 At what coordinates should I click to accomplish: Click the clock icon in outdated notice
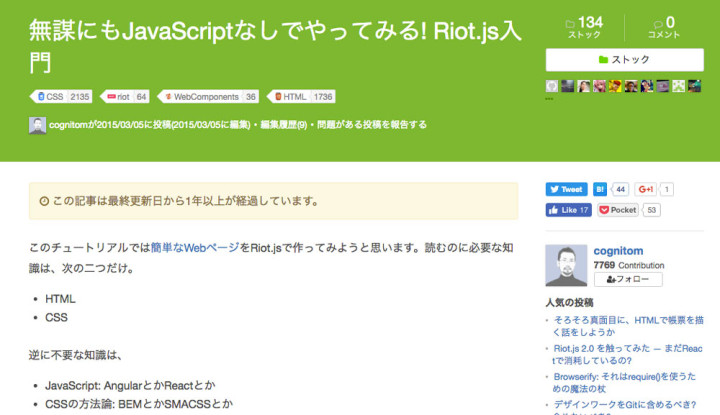[44, 201]
